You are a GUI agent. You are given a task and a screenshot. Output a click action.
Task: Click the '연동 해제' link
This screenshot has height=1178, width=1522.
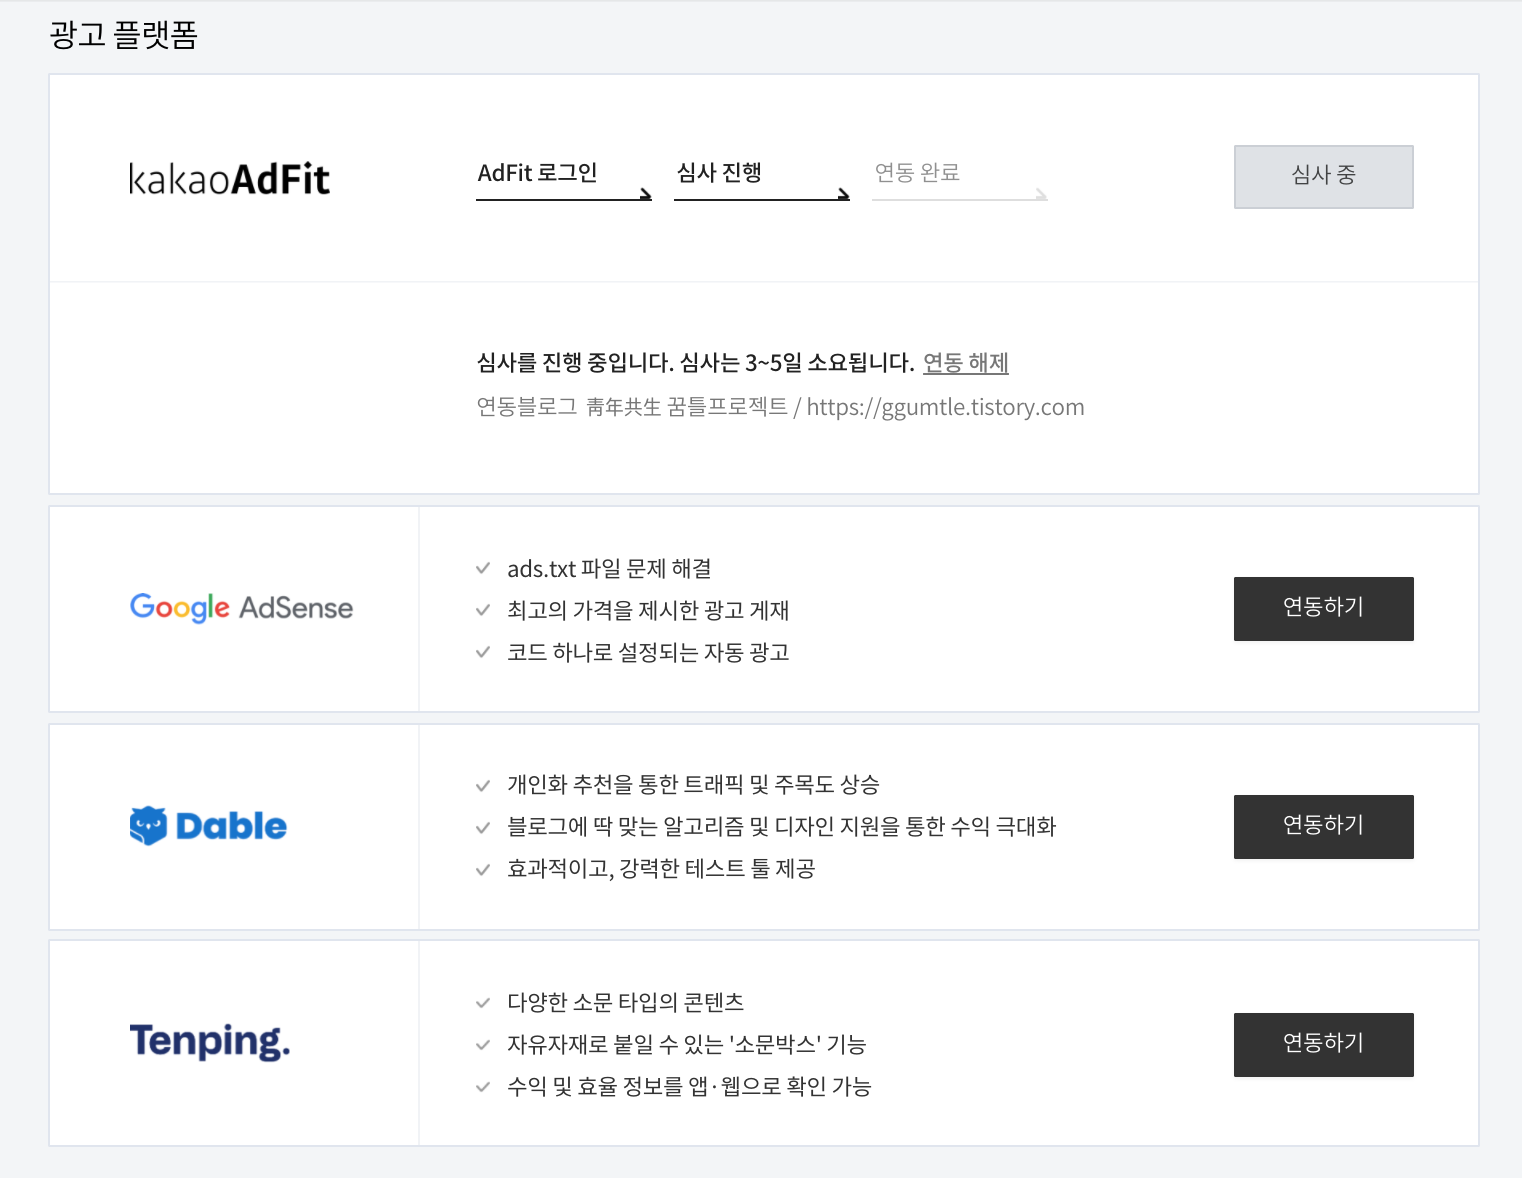pos(965,363)
